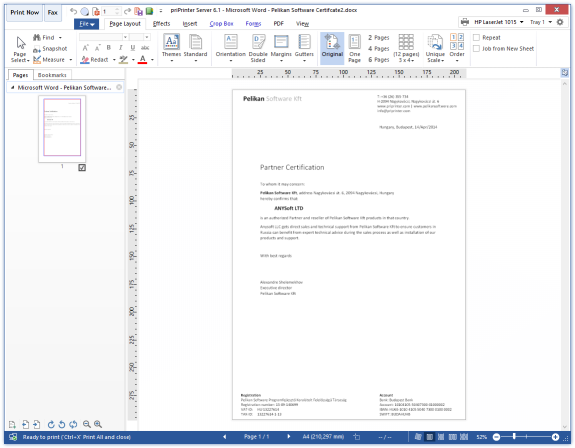Click the Snapshot tool
575x448 pixels.
[x=50, y=49]
